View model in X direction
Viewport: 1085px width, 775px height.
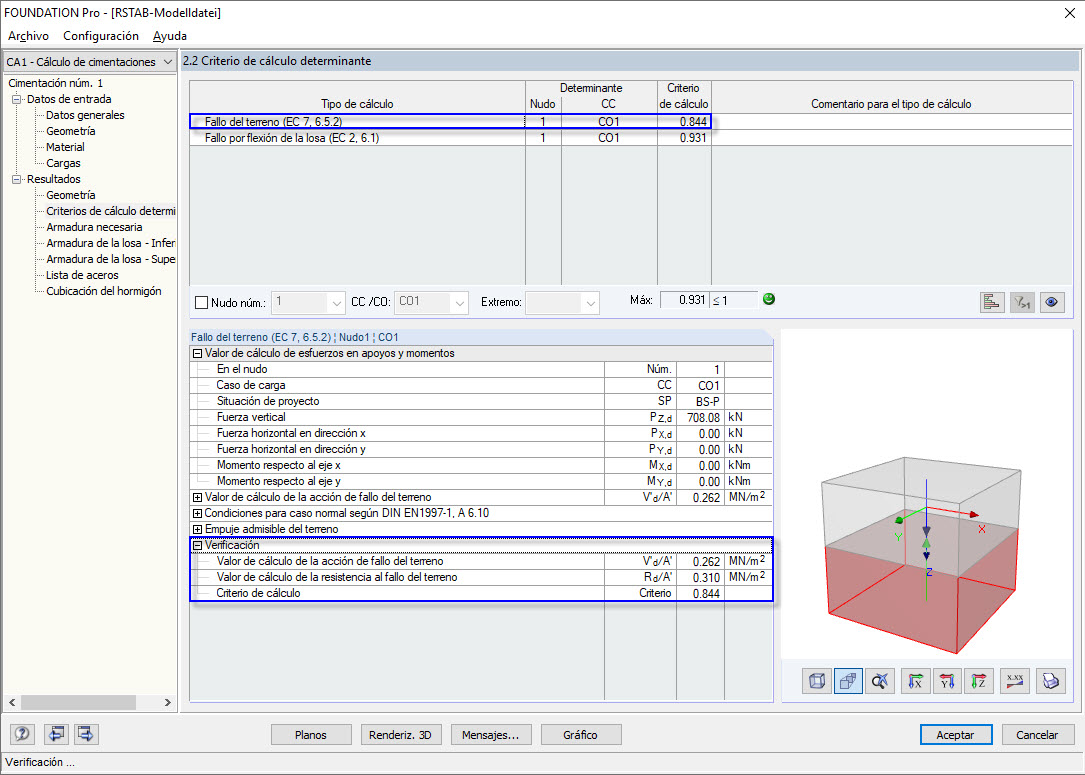point(915,682)
